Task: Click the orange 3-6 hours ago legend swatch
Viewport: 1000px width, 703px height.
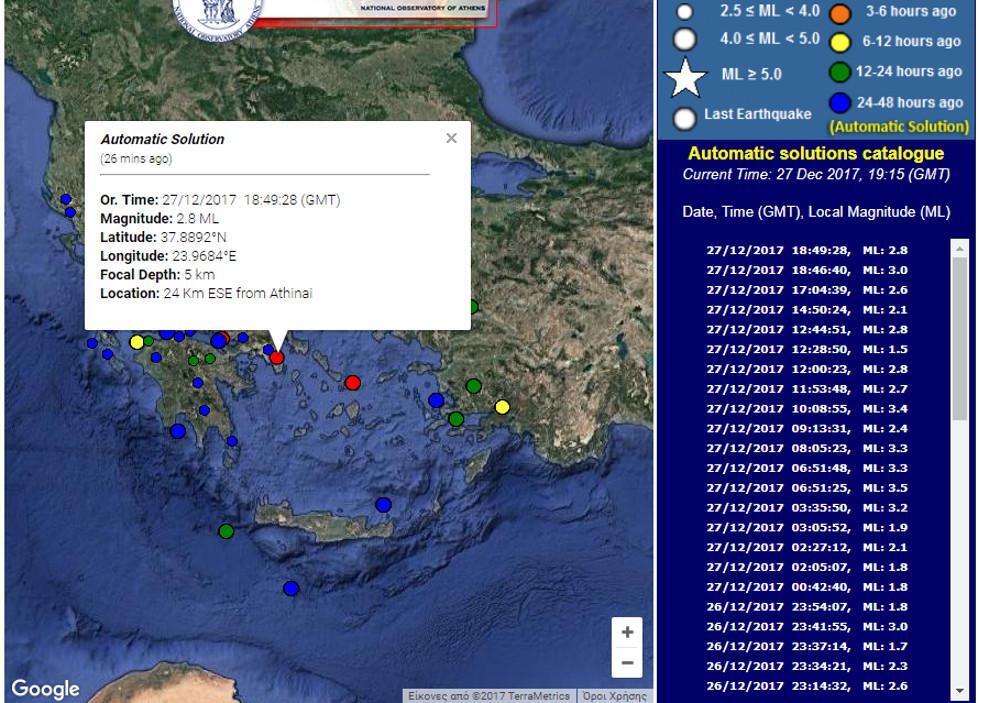Action: pos(840,13)
